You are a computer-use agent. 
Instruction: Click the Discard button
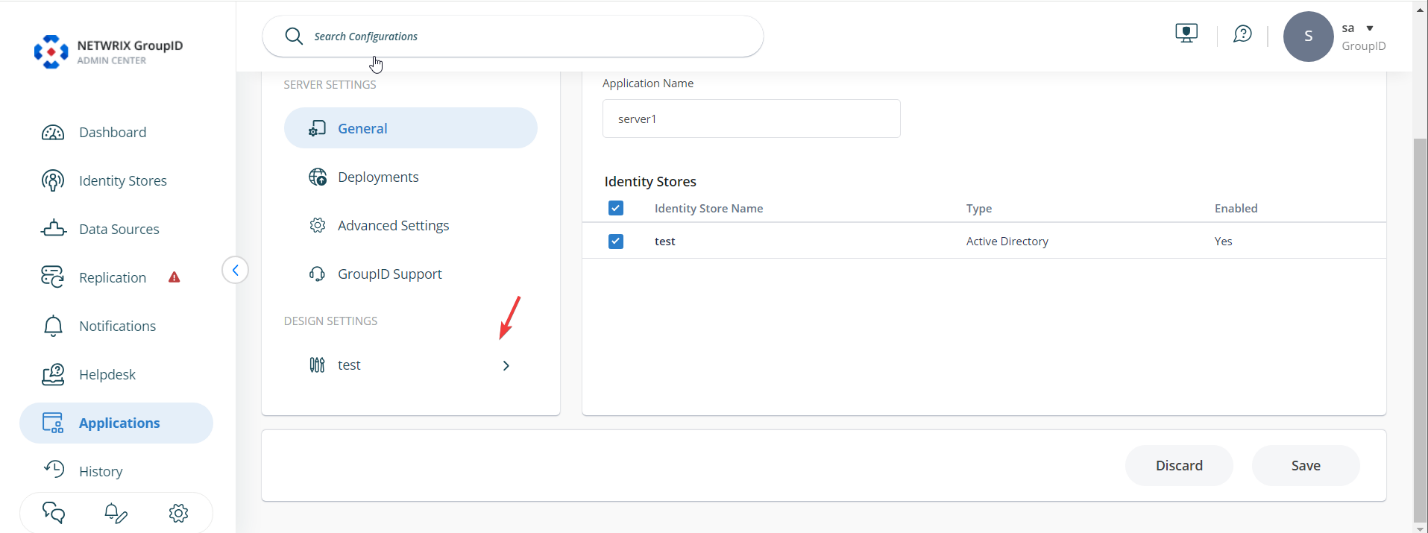[1179, 465]
